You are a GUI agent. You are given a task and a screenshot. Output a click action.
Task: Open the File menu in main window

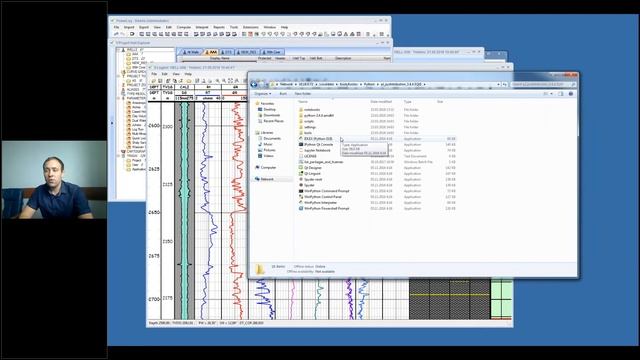pyautogui.click(x=116, y=27)
